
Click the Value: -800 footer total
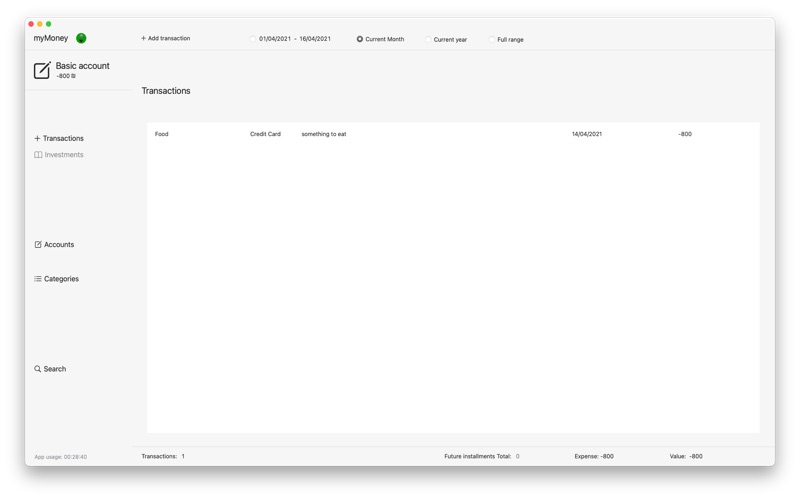(686, 456)
